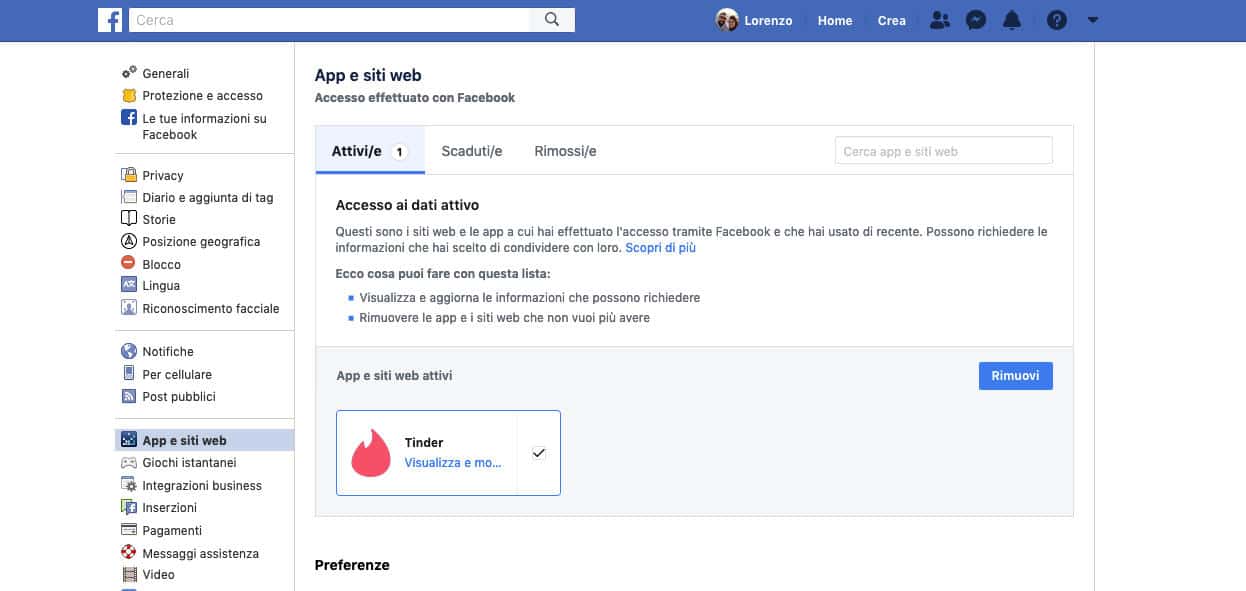Open the Messenger icon

[976, 20]
